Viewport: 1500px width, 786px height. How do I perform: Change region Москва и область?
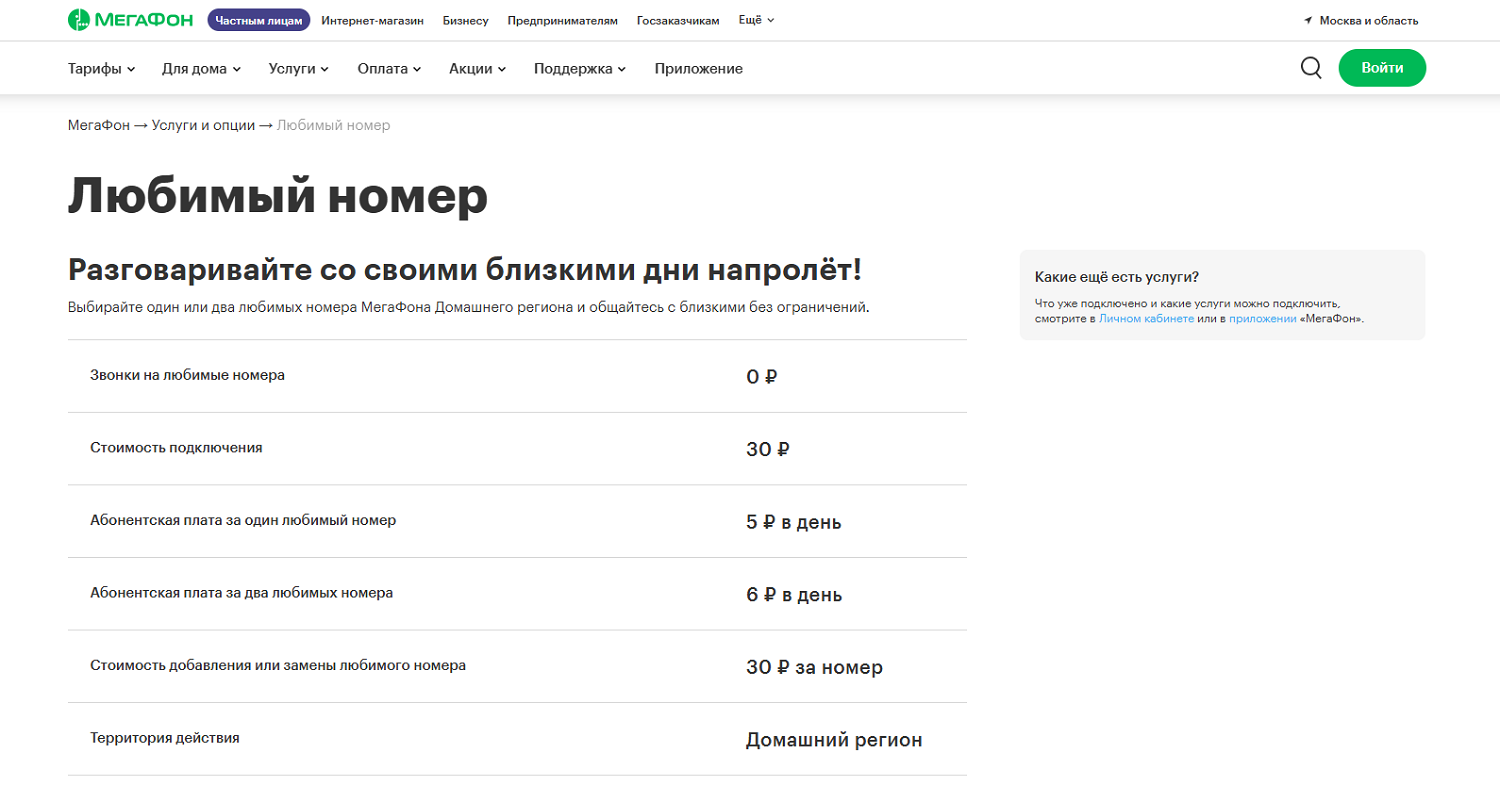1369,20
